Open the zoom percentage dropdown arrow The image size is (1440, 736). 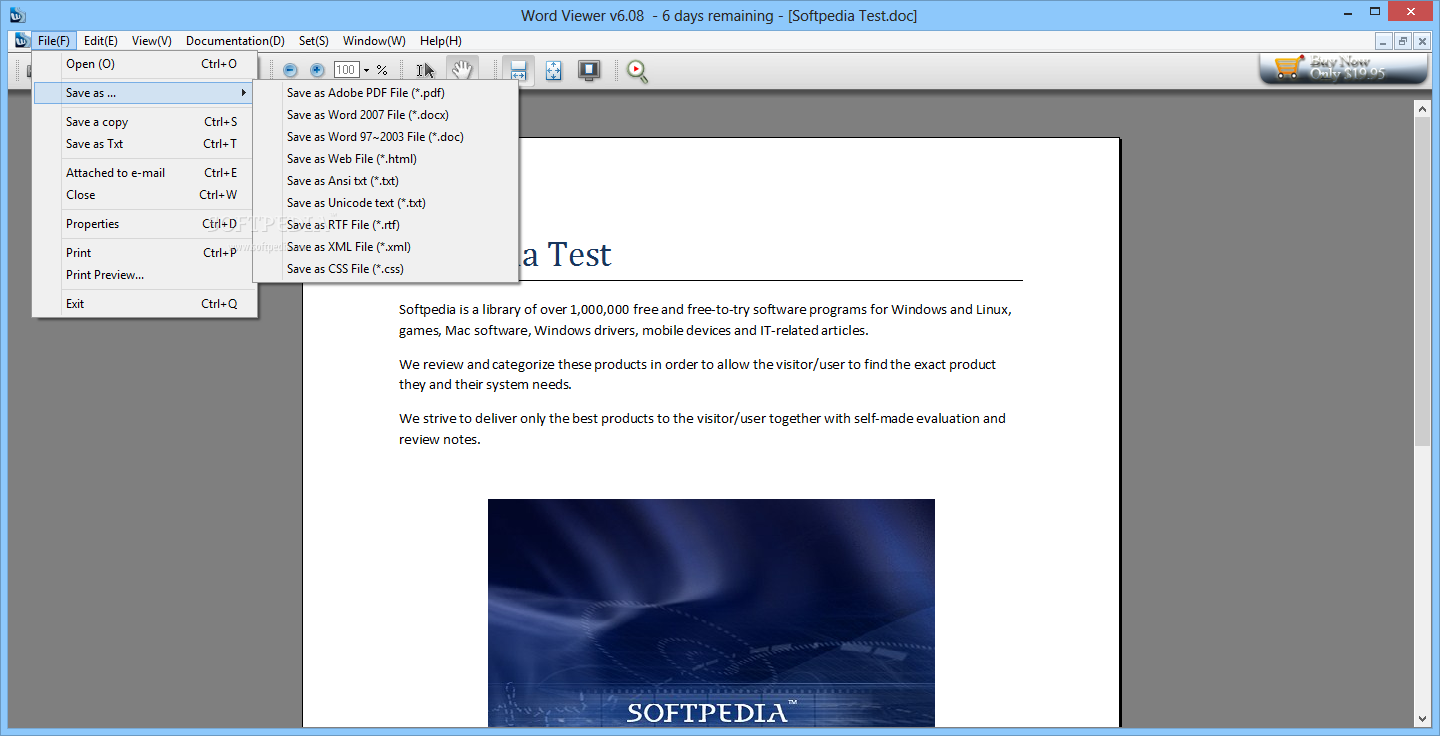[366, 70]
